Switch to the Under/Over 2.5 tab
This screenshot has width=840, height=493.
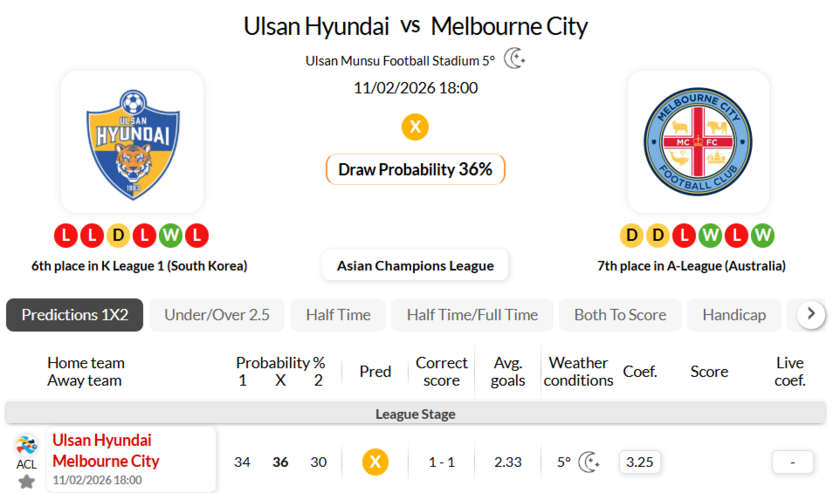click(217, 315)
